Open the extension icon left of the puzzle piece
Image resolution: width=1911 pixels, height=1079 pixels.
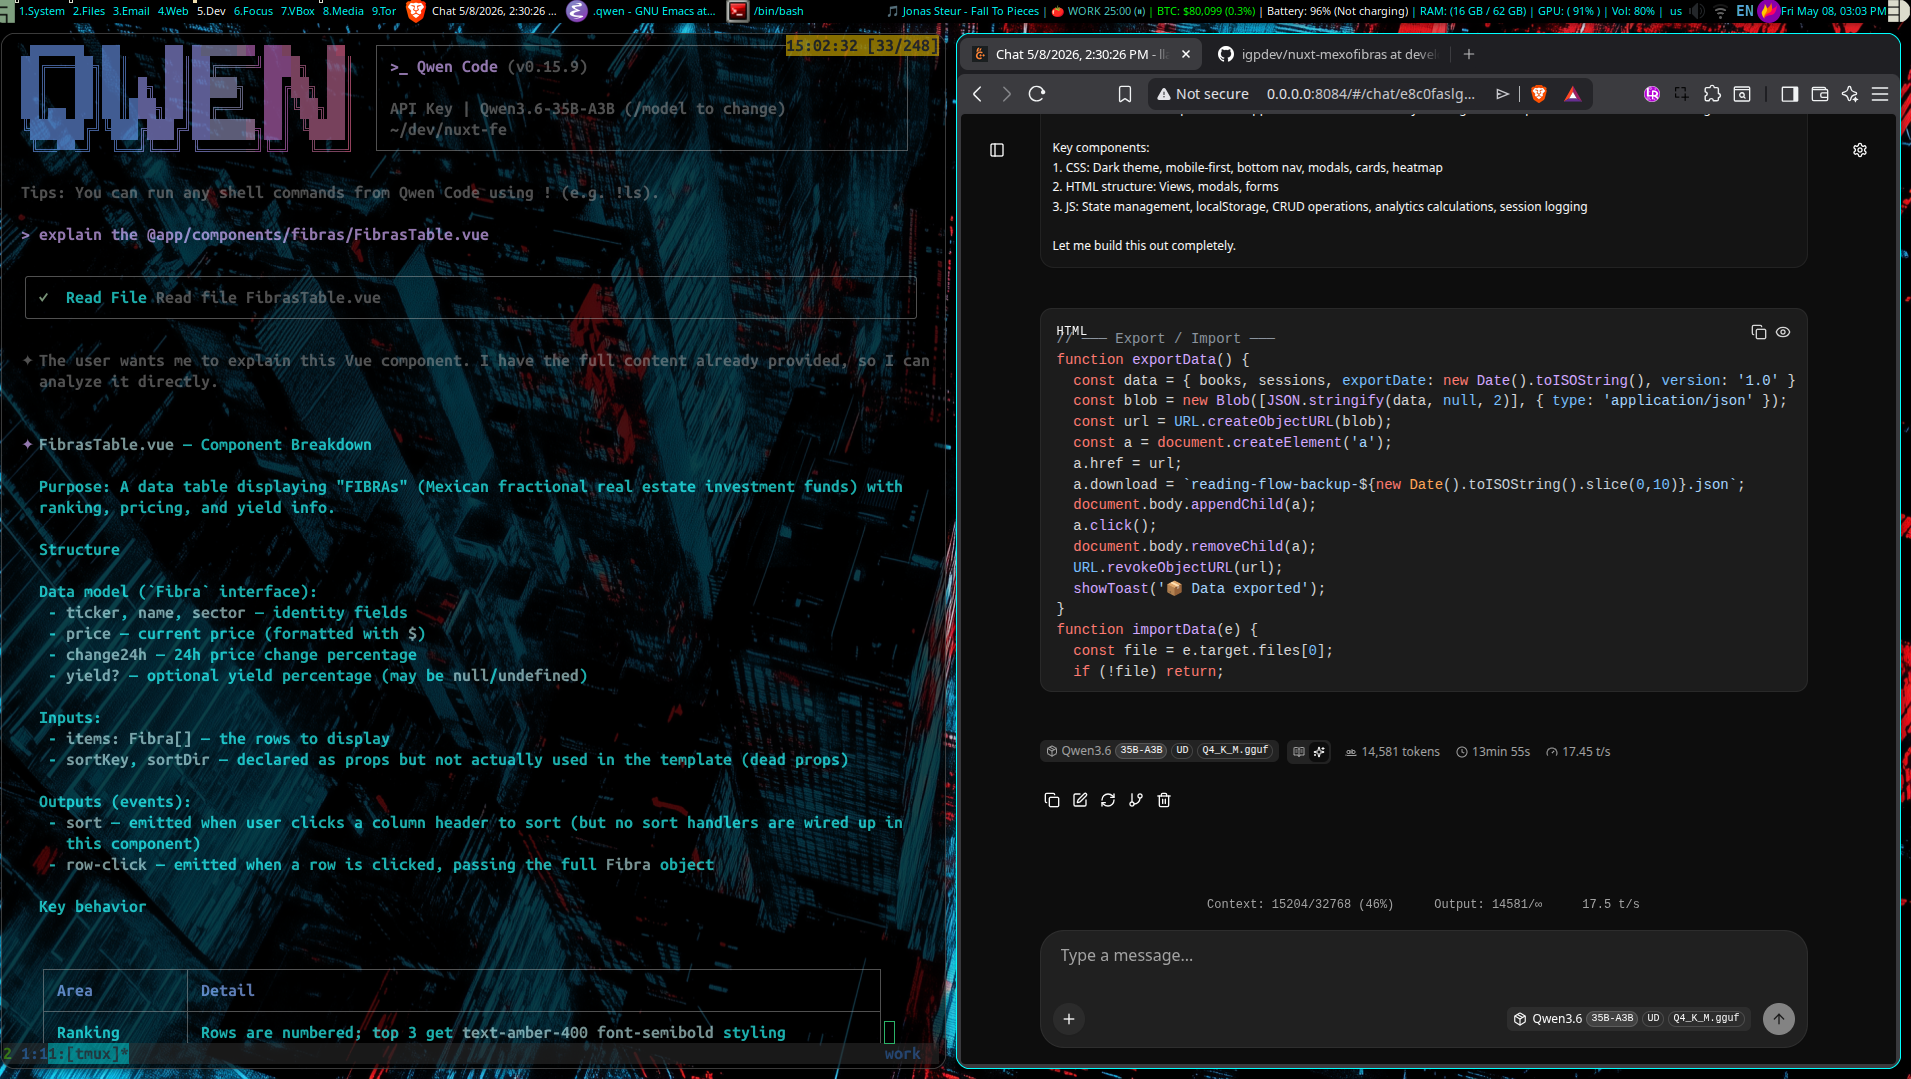[1681, 94]
